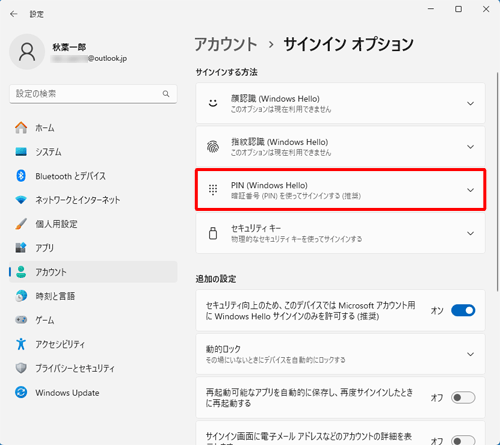Screen dimensions: 500x445
Task: Open アプリ settings page
Action: [93, 248]
